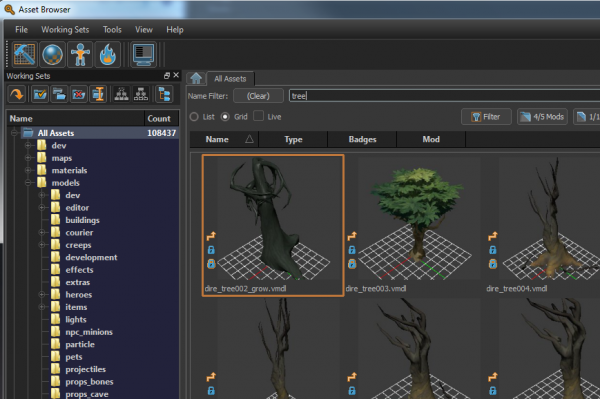Screen dimensions: 600x399
Task: Click orange arrow badge on dire_tree002_grow.vmdl
Action: click(x=211, y=236)
